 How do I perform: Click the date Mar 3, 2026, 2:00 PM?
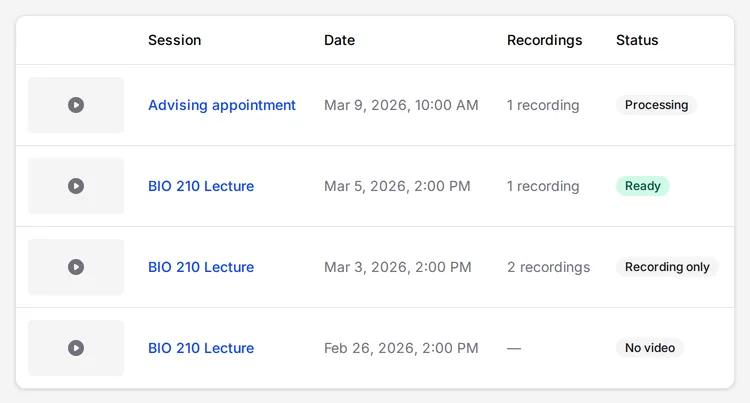click(398, 267)
